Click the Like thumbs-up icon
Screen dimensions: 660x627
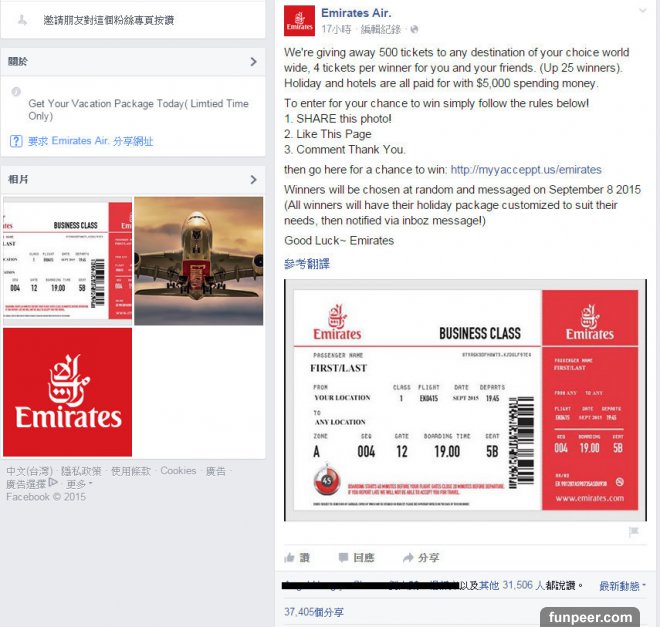(x=289, y=558)
